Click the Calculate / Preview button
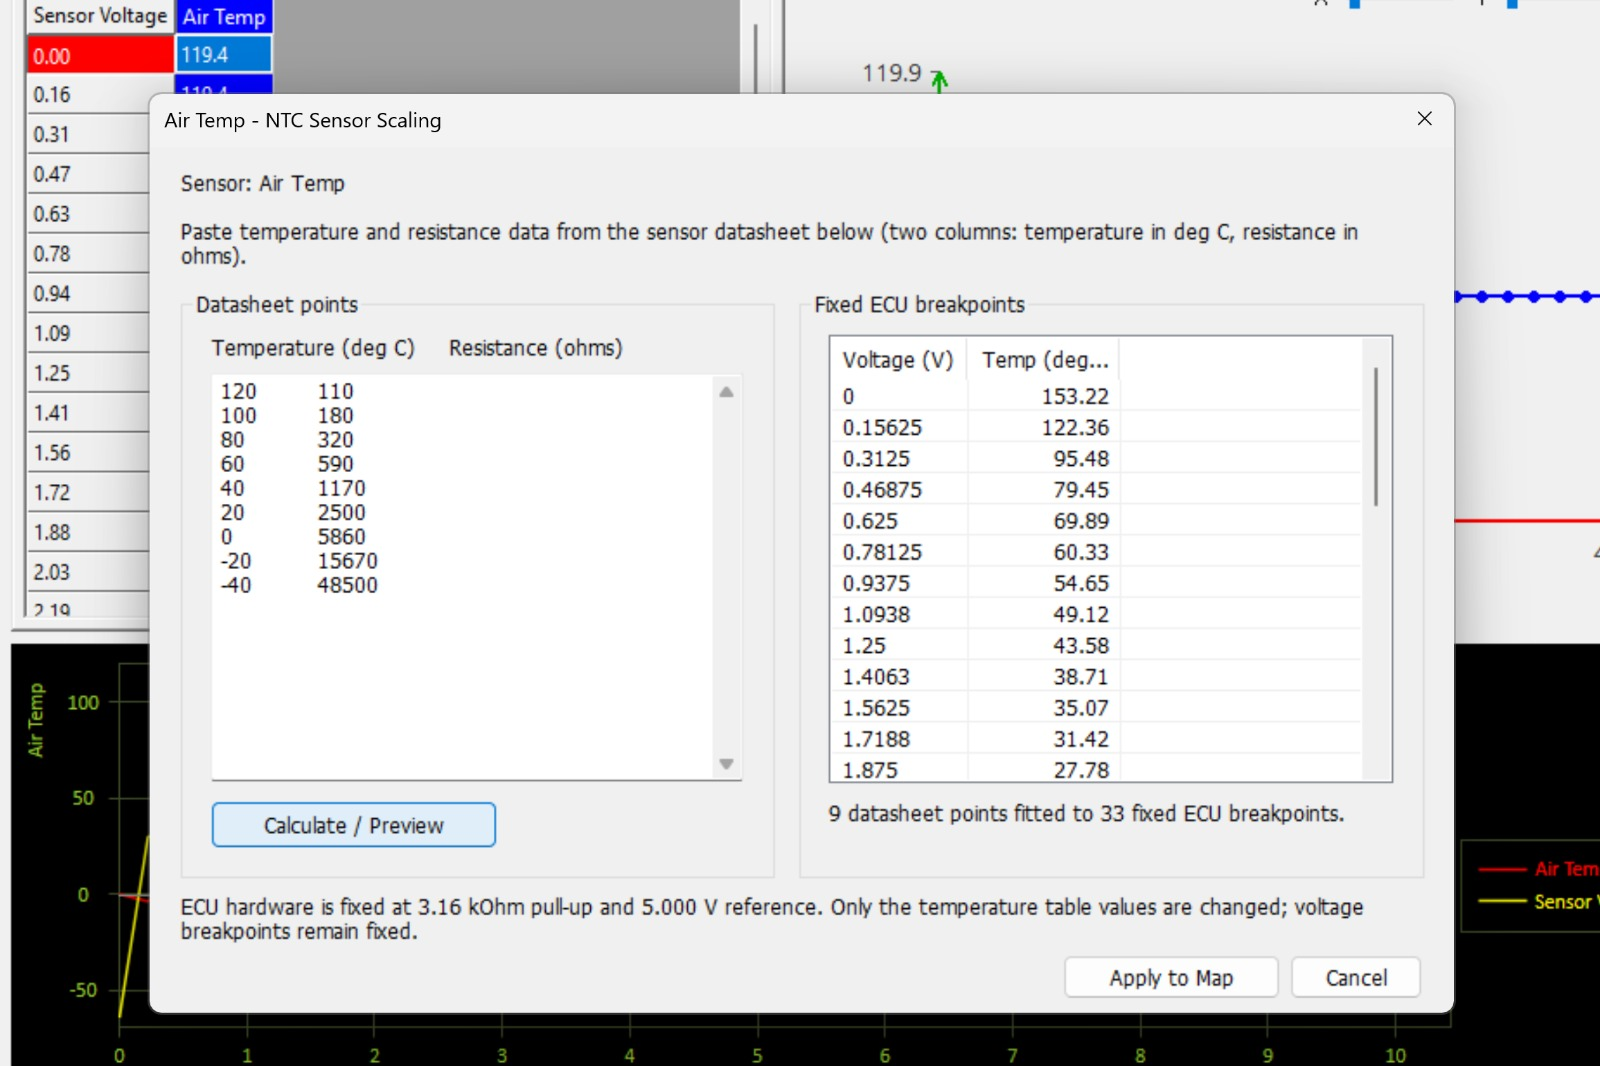The height and width of the screenshot is (1066, 1600). click(354, 825)
